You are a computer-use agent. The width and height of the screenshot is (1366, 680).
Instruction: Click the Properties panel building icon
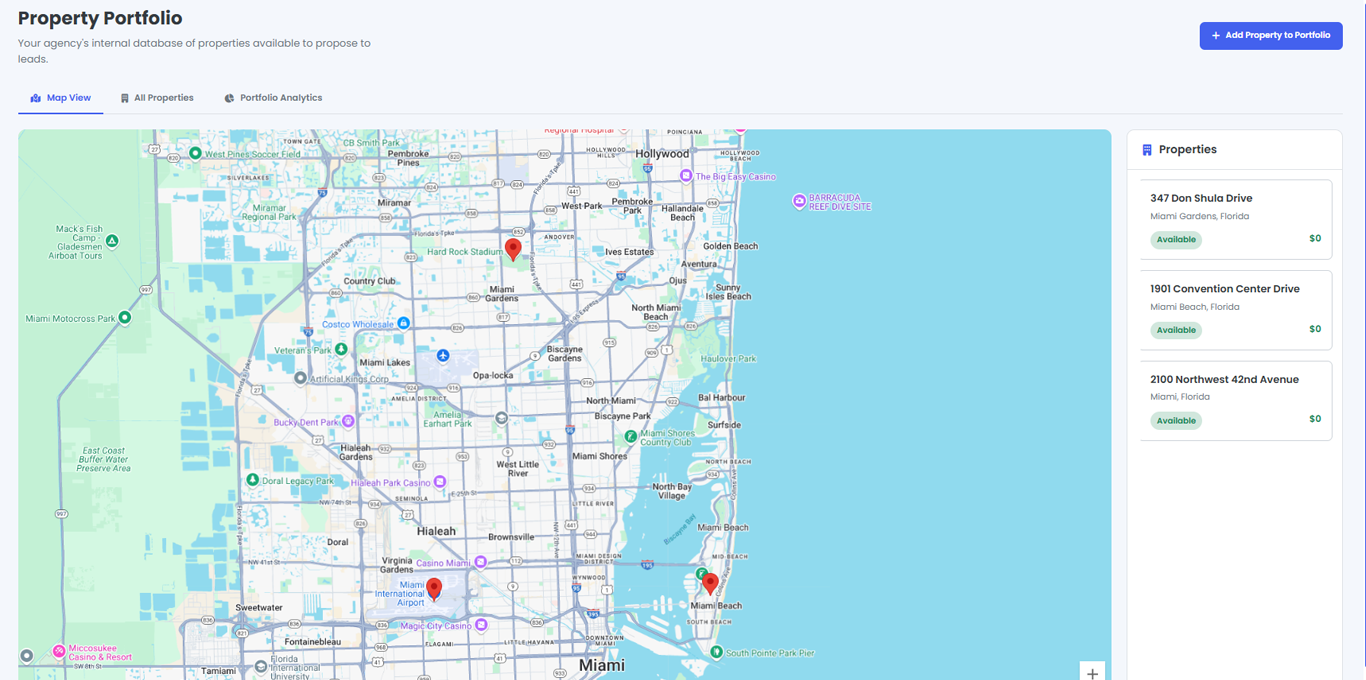pyautogui.click(x=1147, y=150)
